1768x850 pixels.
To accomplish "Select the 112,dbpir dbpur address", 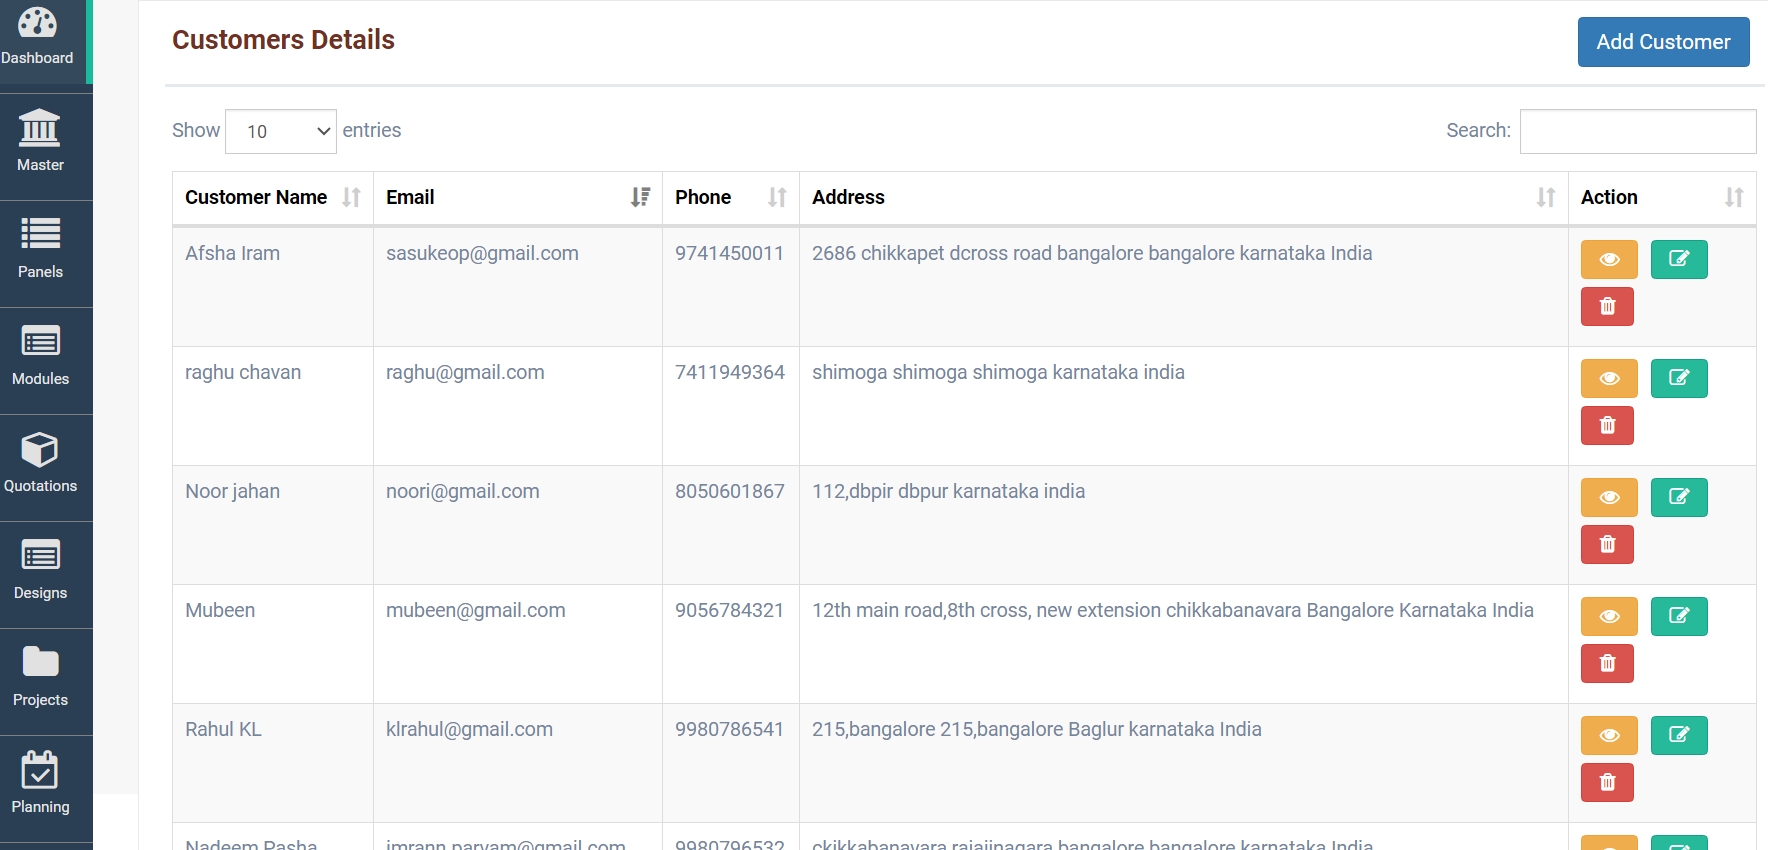I will click(948, 492).
